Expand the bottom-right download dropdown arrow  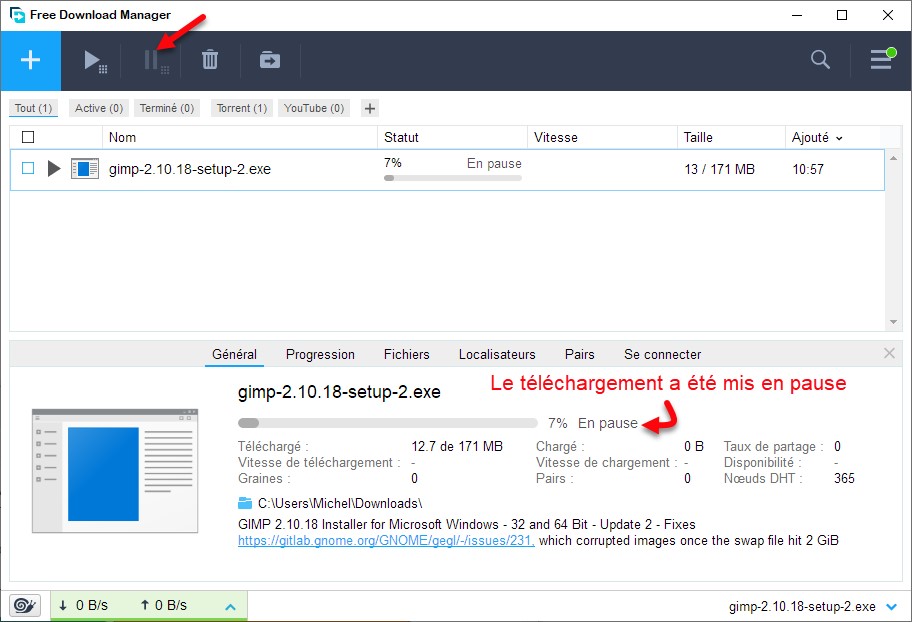tap(891, 606)
